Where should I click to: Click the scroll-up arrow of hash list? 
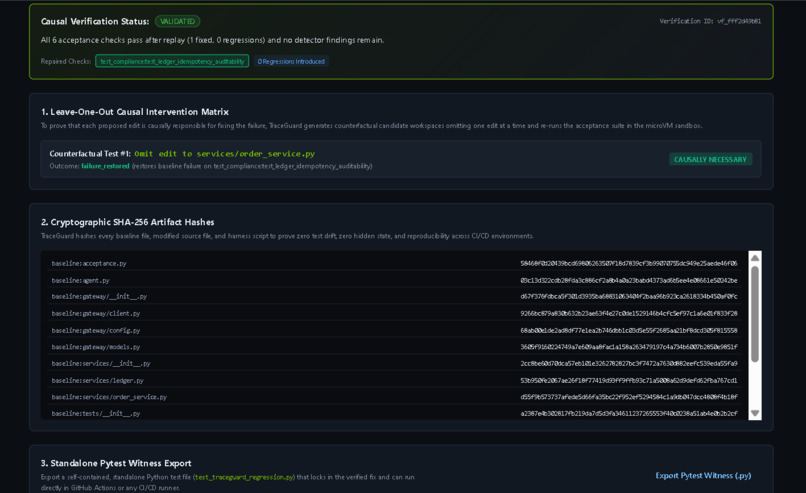pos(755,258)
